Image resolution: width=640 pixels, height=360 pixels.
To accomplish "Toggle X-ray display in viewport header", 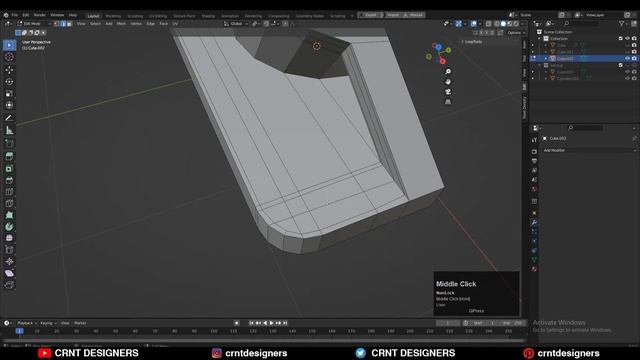I will point(489,24).
